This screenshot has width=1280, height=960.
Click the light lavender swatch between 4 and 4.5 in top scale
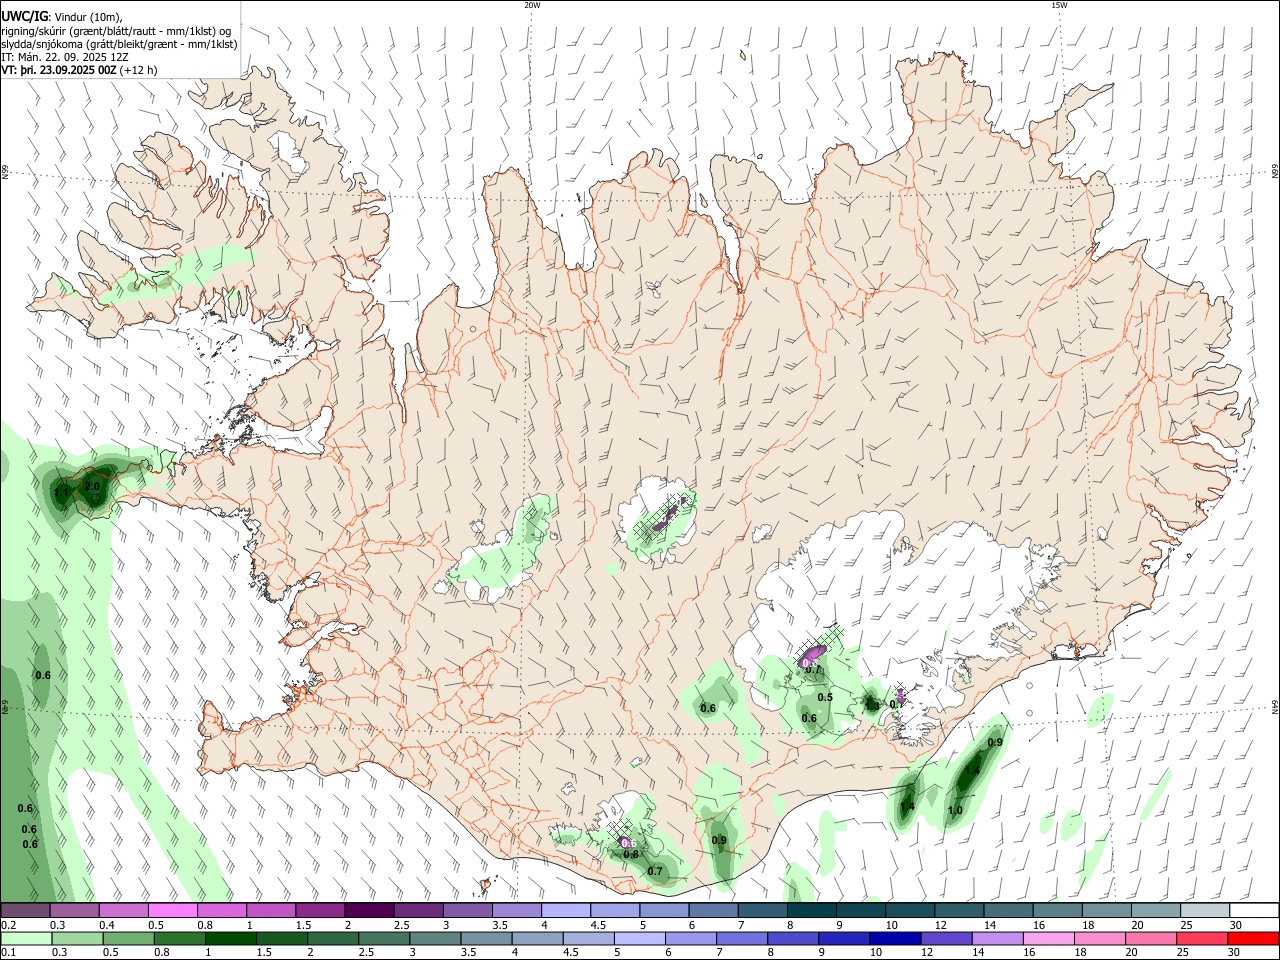pos(566,910)
